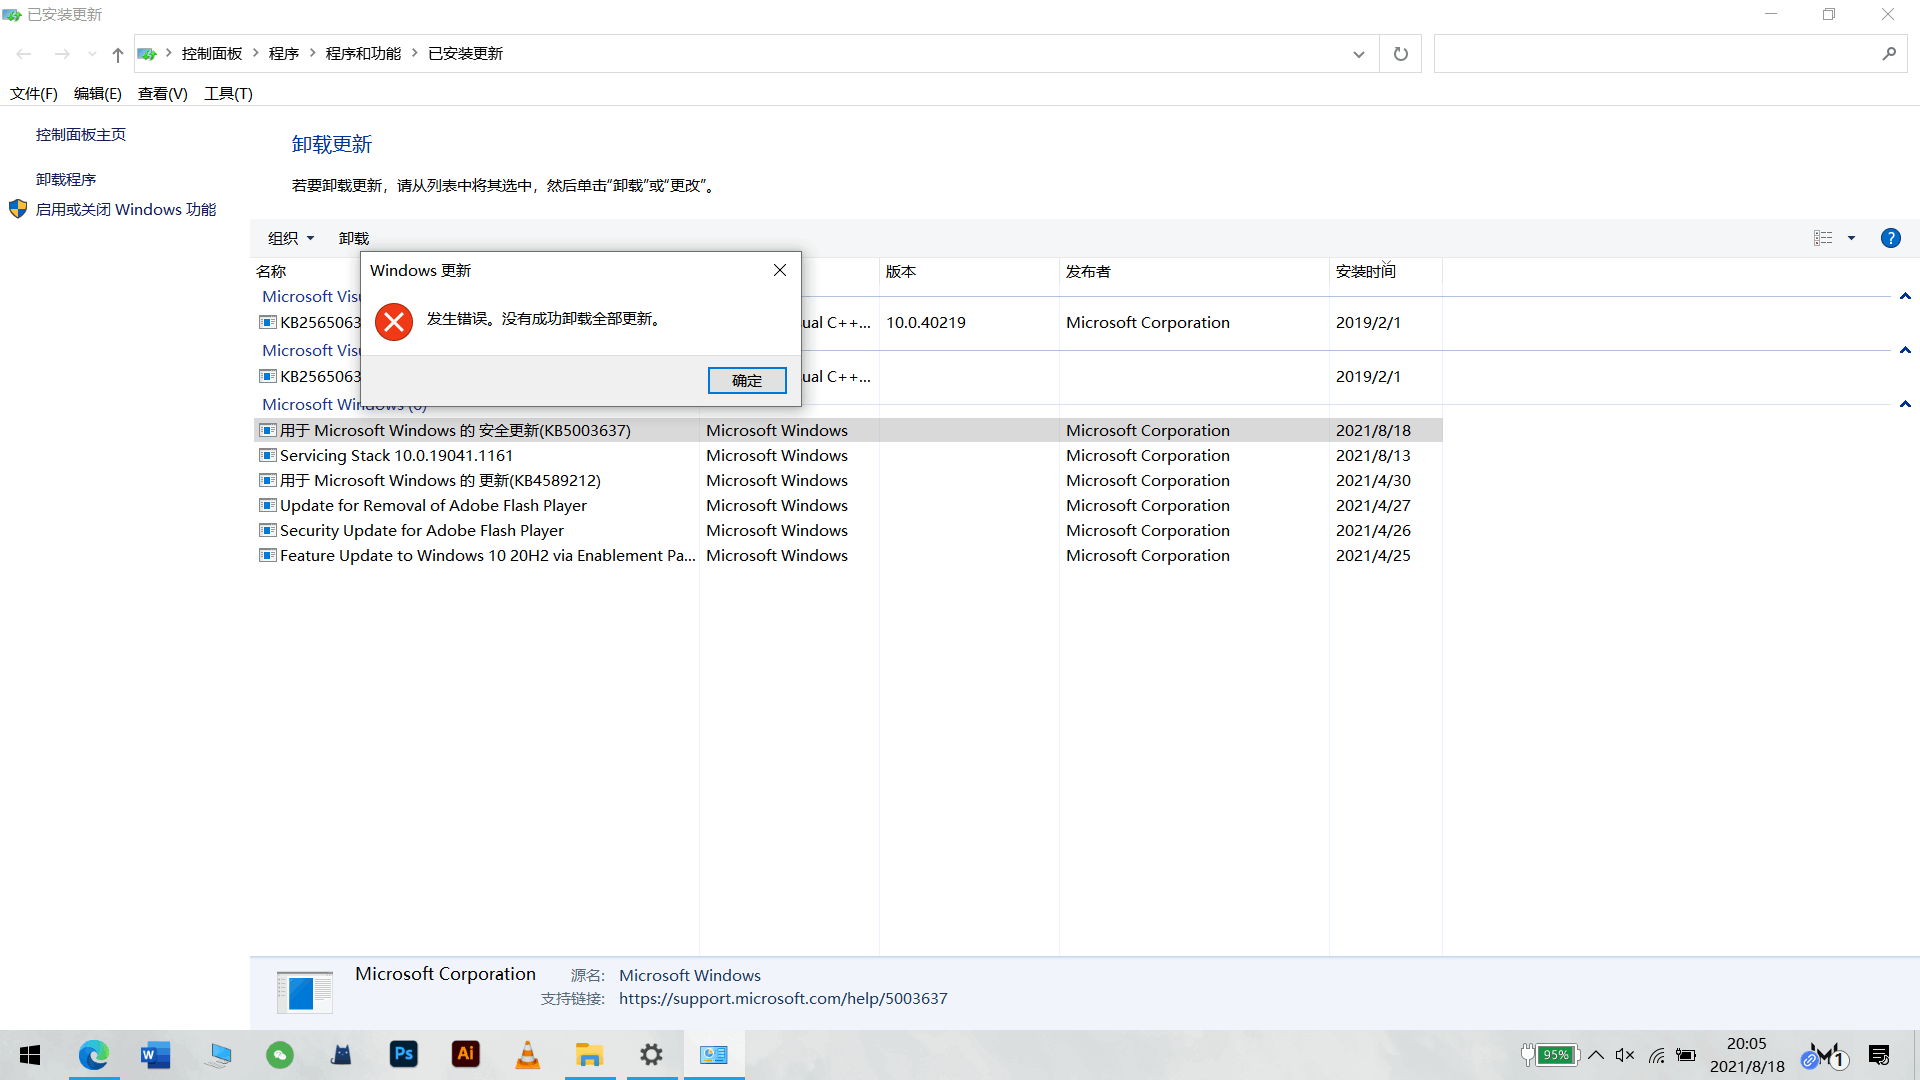Click the view layout icon in toolbar
Screen dimensions: 1920x1080
(1823, 238)
